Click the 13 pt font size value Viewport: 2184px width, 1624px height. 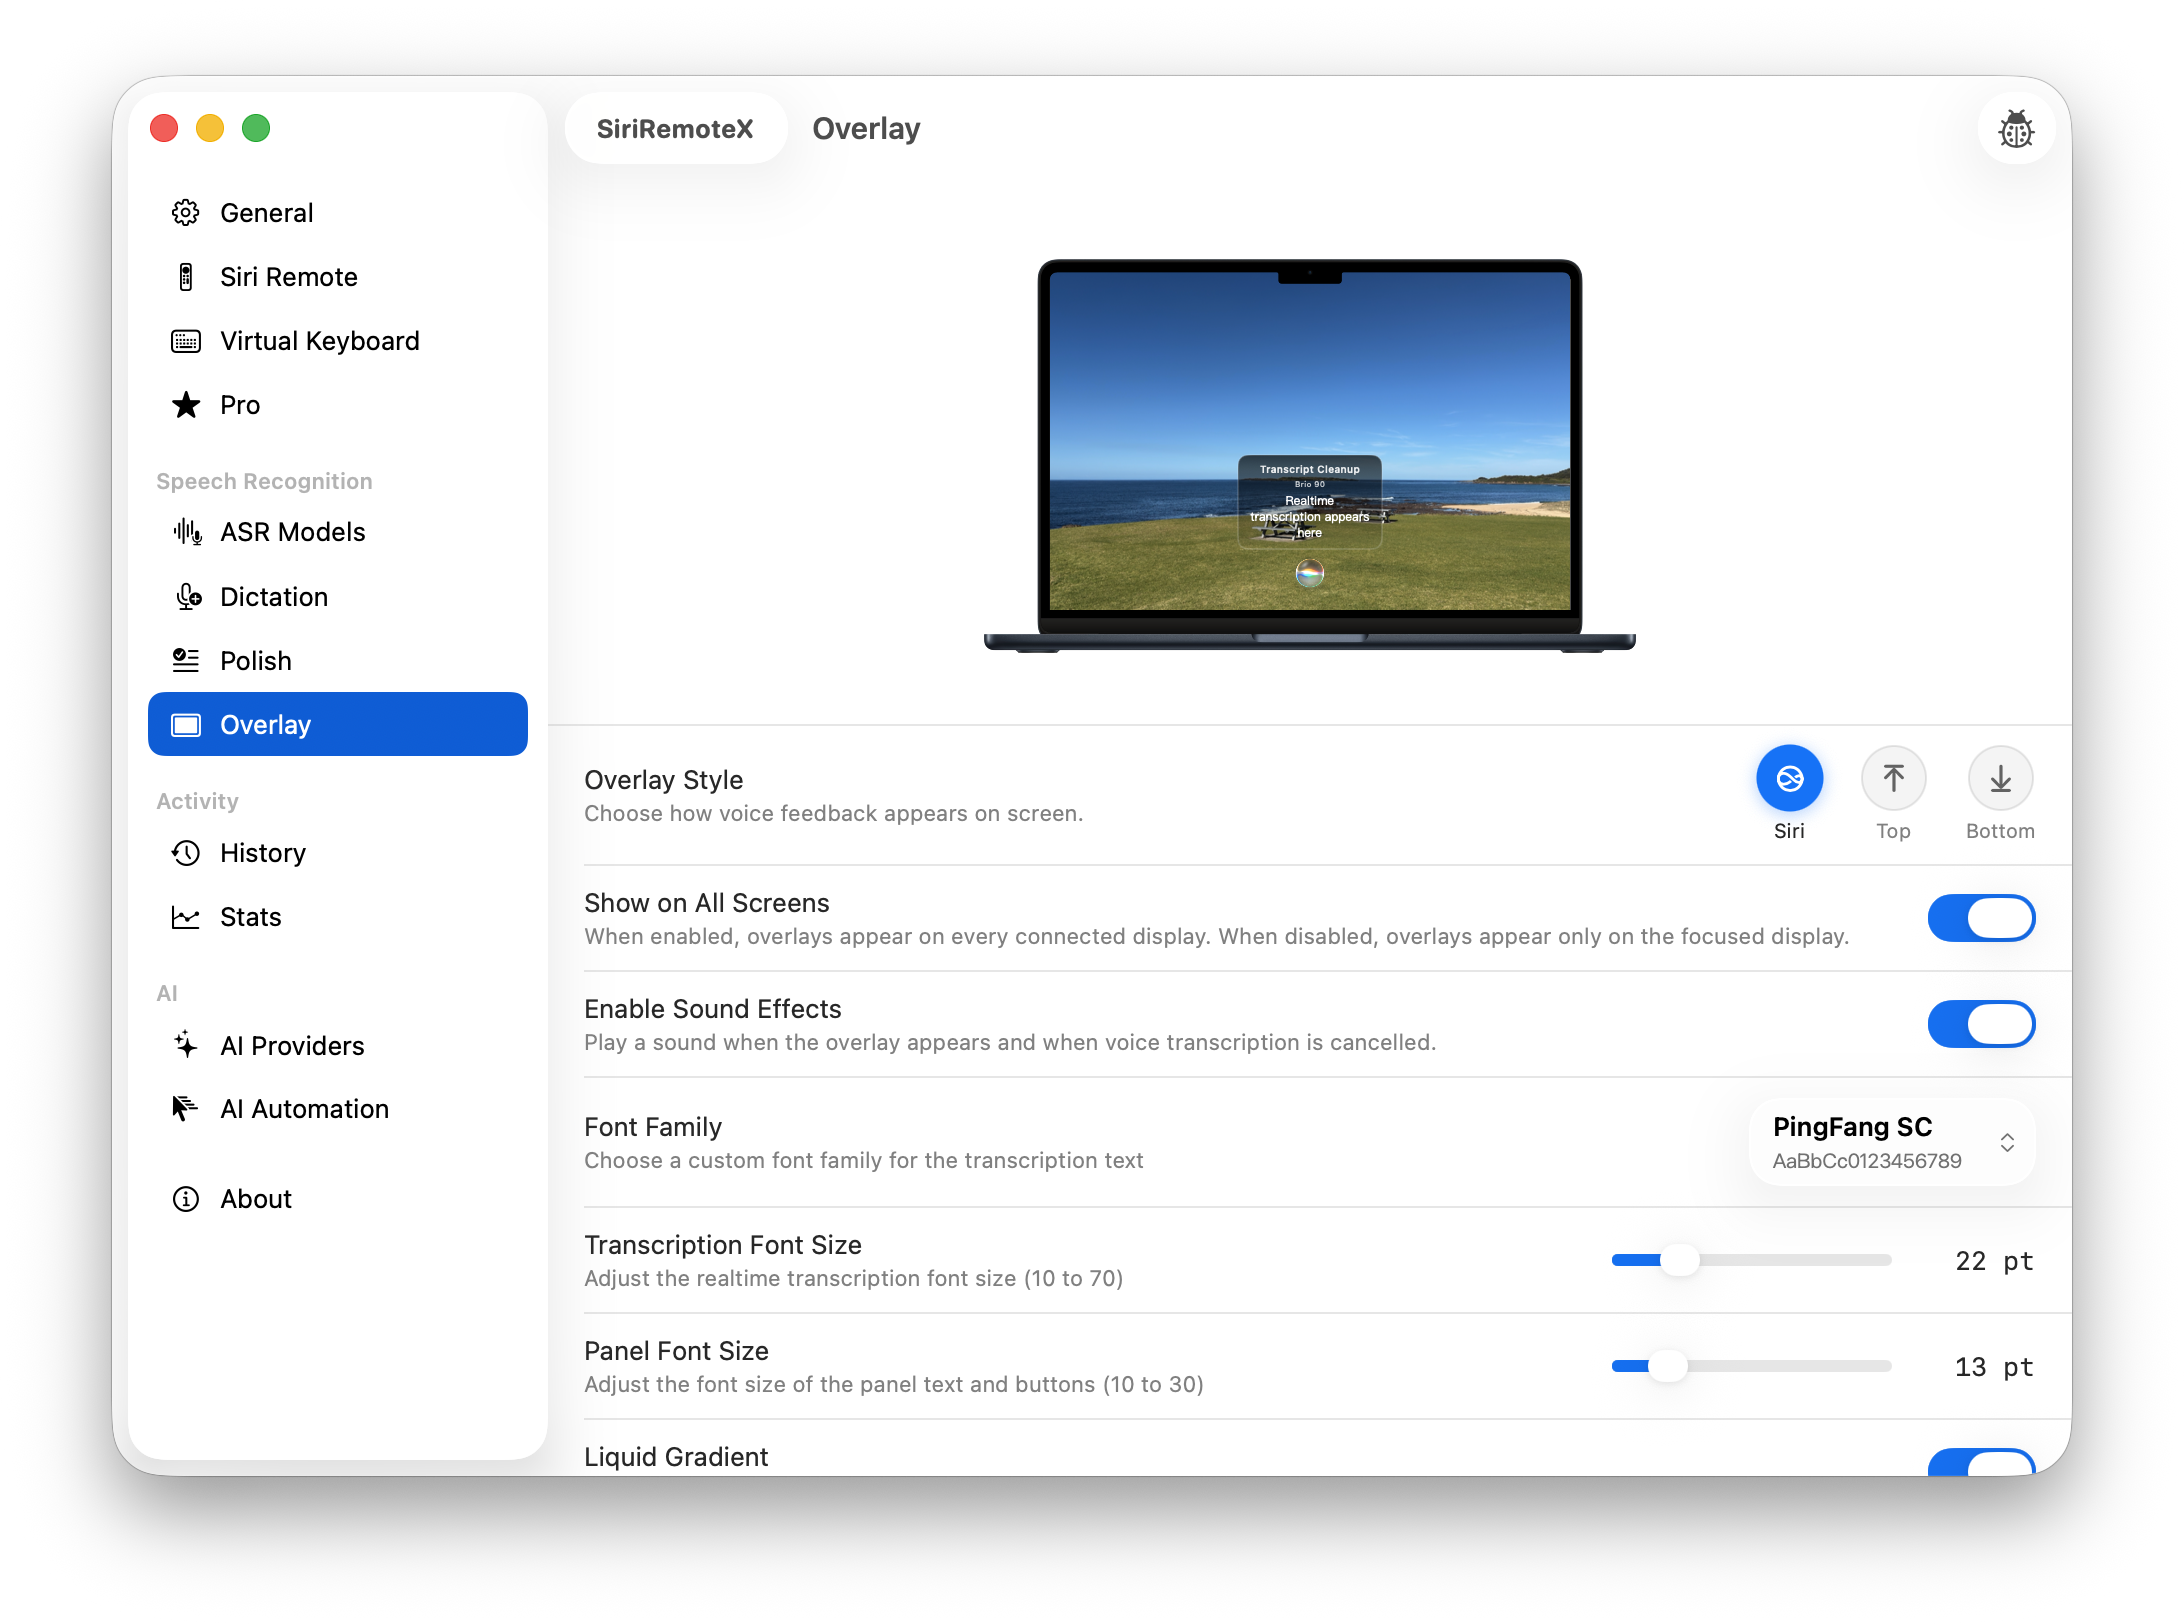1994,1367
